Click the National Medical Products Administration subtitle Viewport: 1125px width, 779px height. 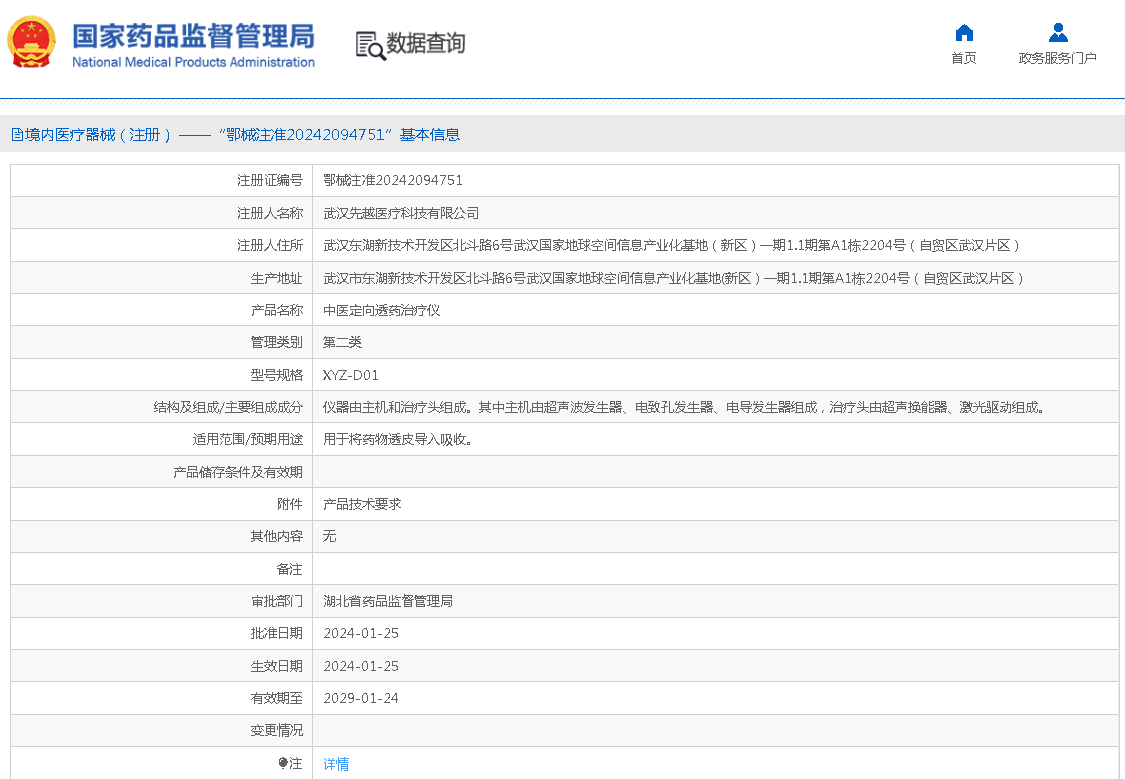193,63
